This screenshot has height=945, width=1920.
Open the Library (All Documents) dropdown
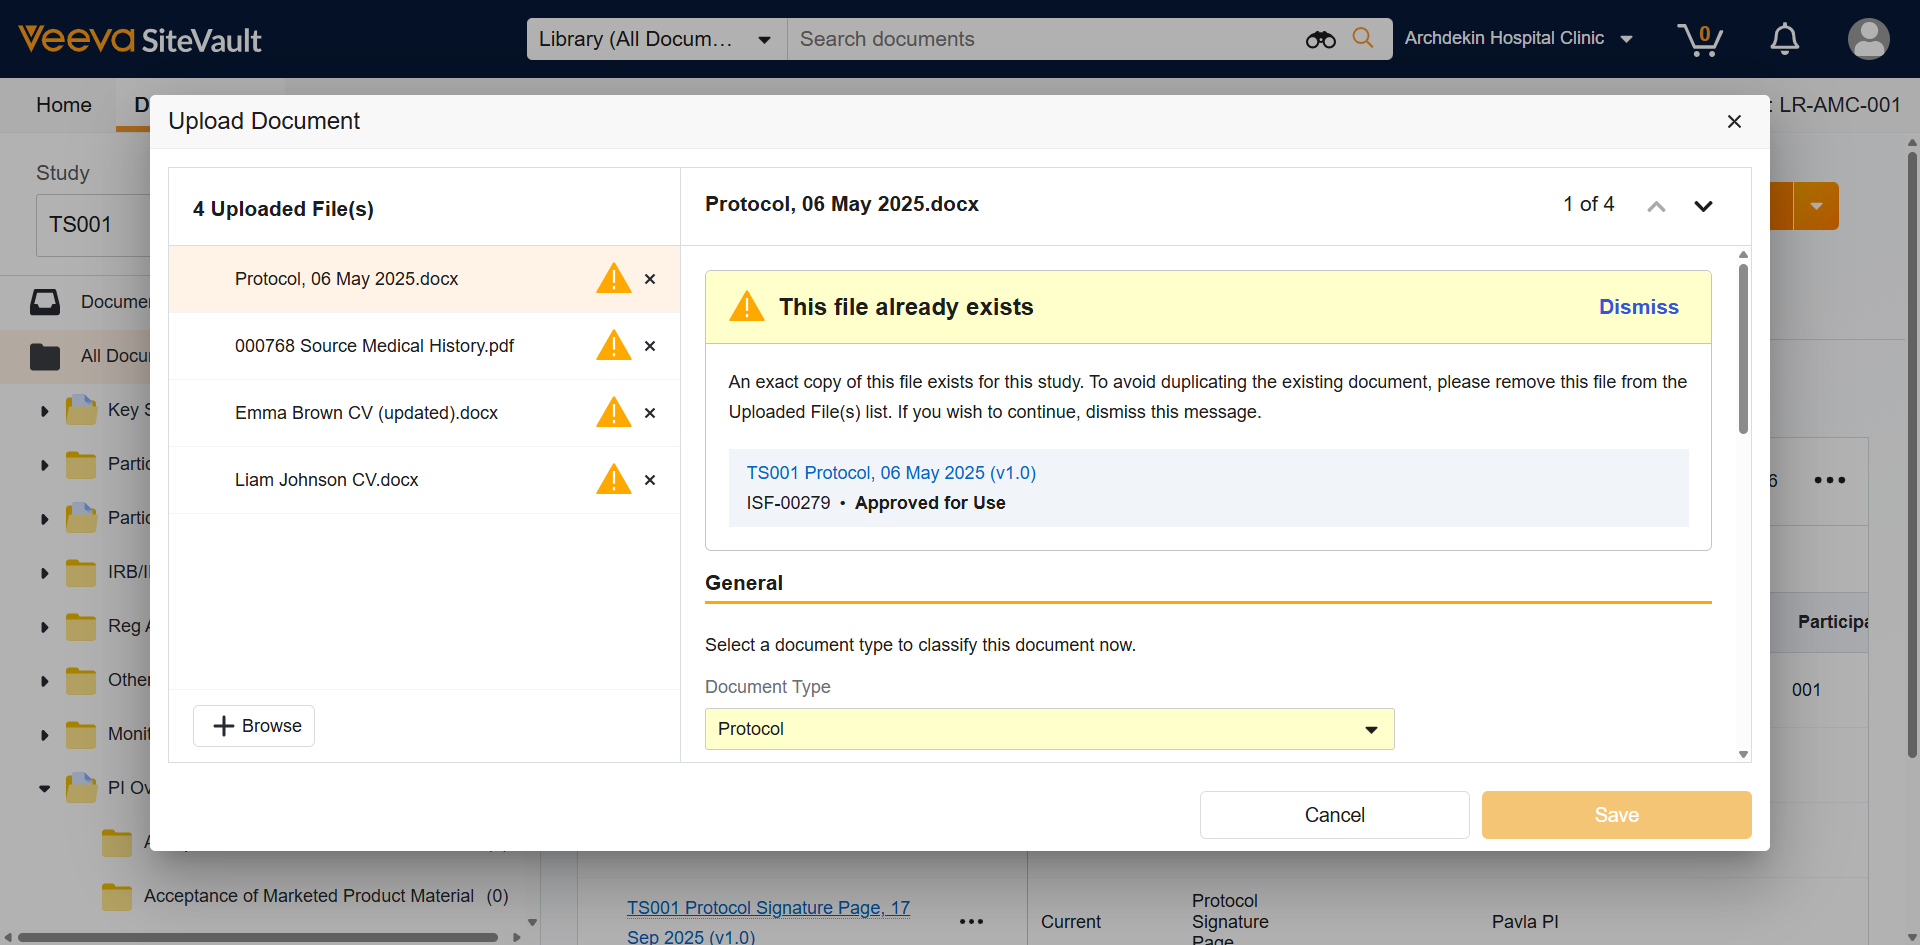pos(655,39)
